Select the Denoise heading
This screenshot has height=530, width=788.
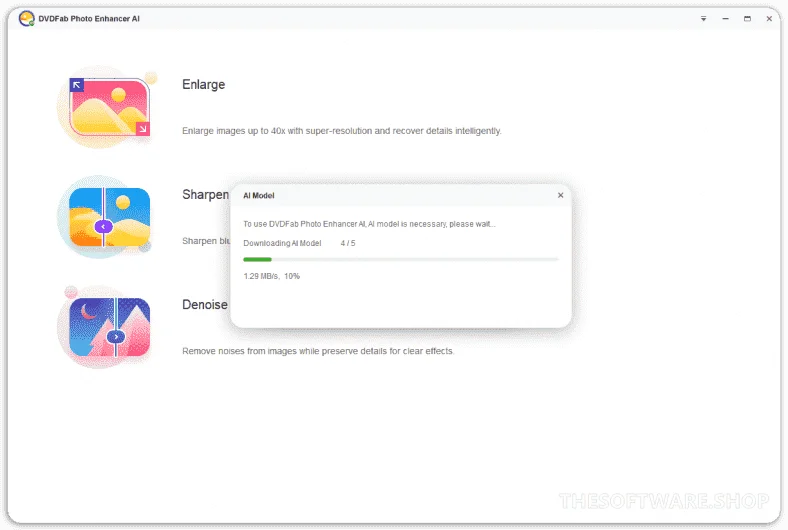tap(205, 304)
